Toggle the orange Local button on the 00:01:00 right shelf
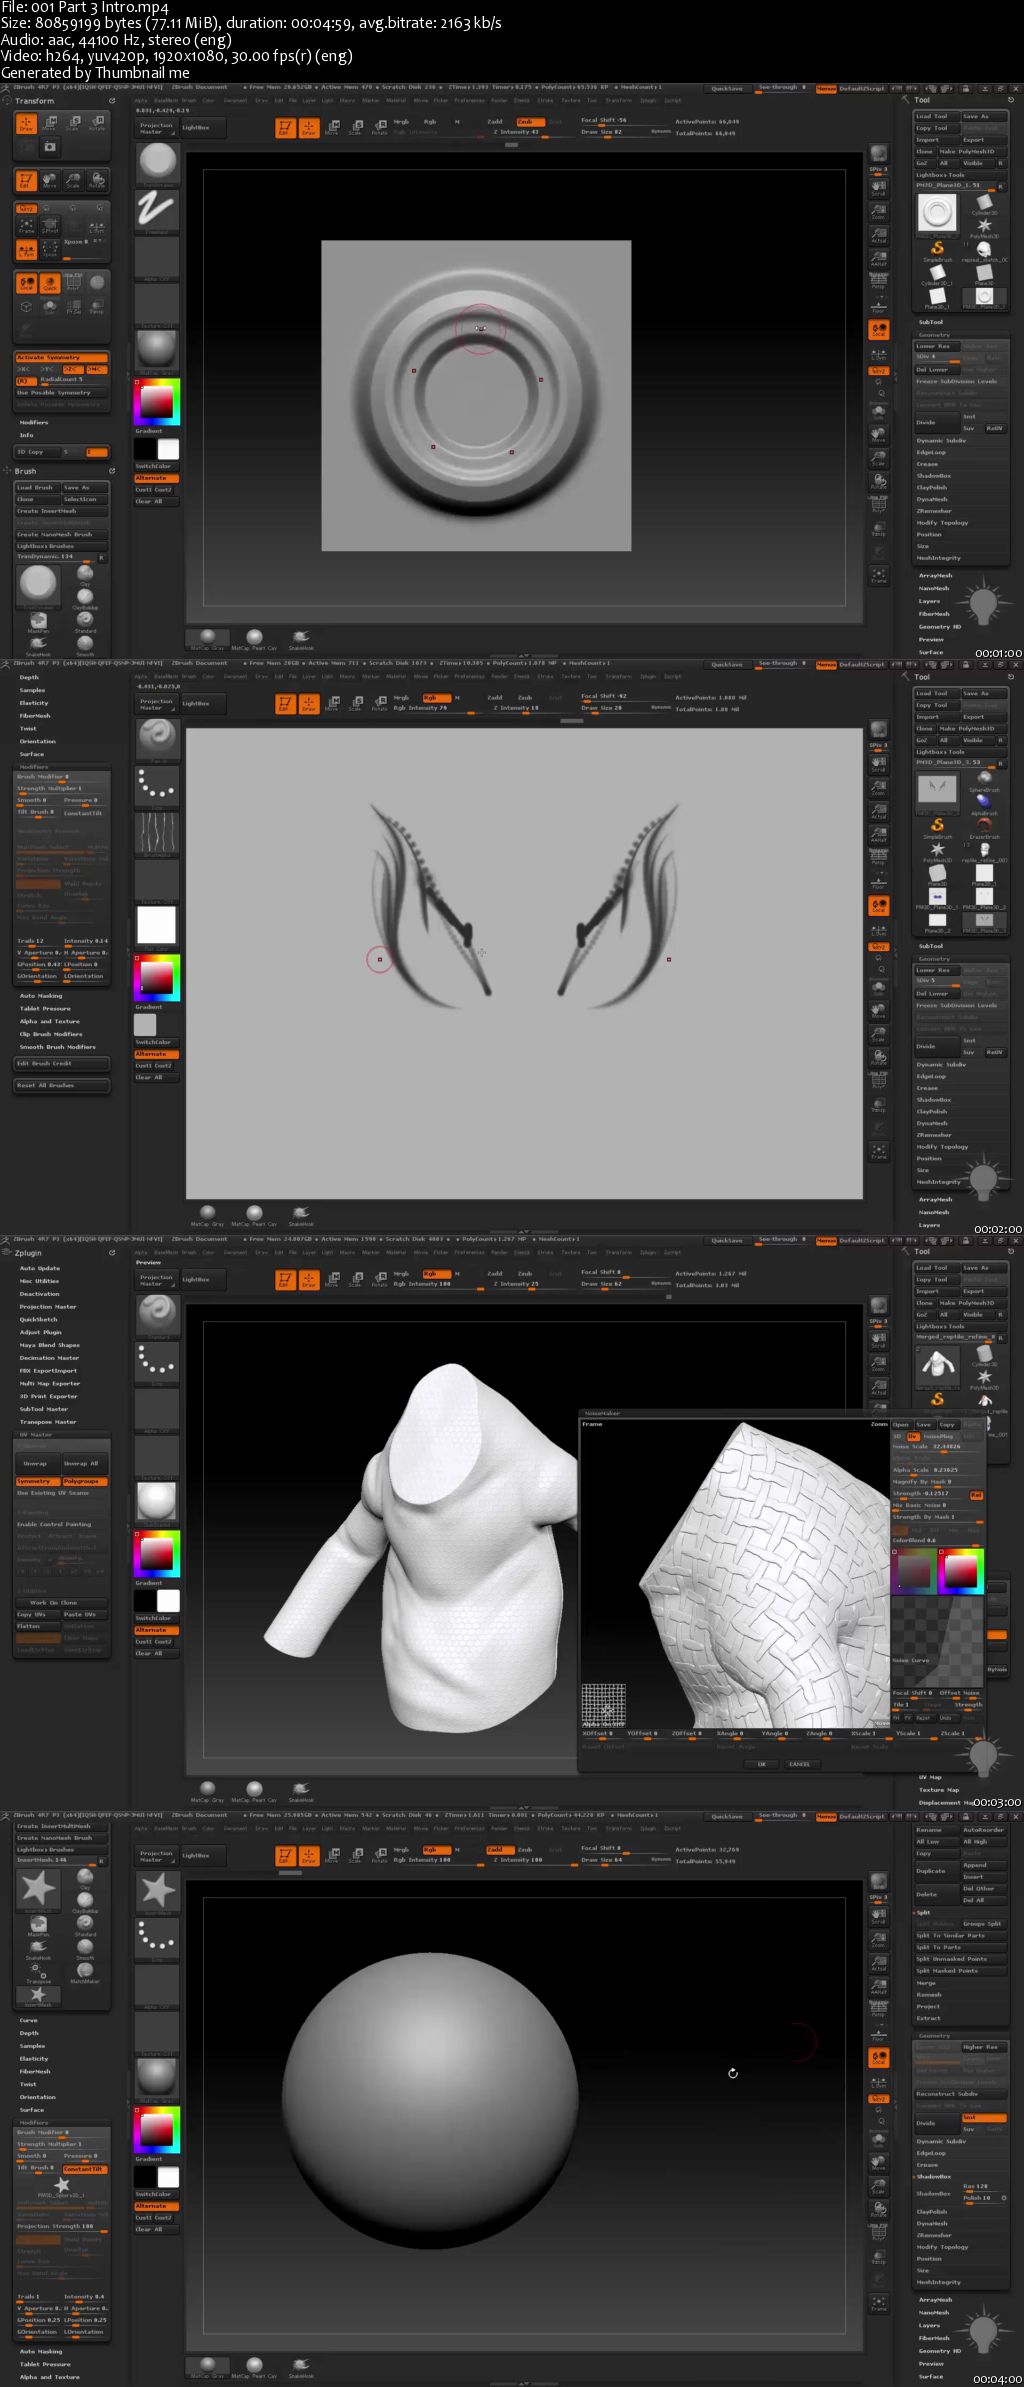Viewport: 1024px width, 2387px height. 878,329
